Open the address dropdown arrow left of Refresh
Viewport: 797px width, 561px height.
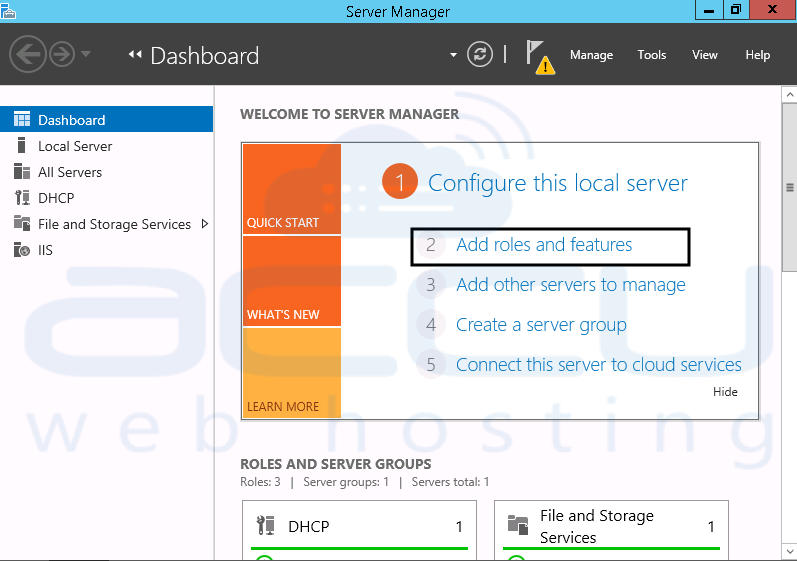tap(453, 55)
